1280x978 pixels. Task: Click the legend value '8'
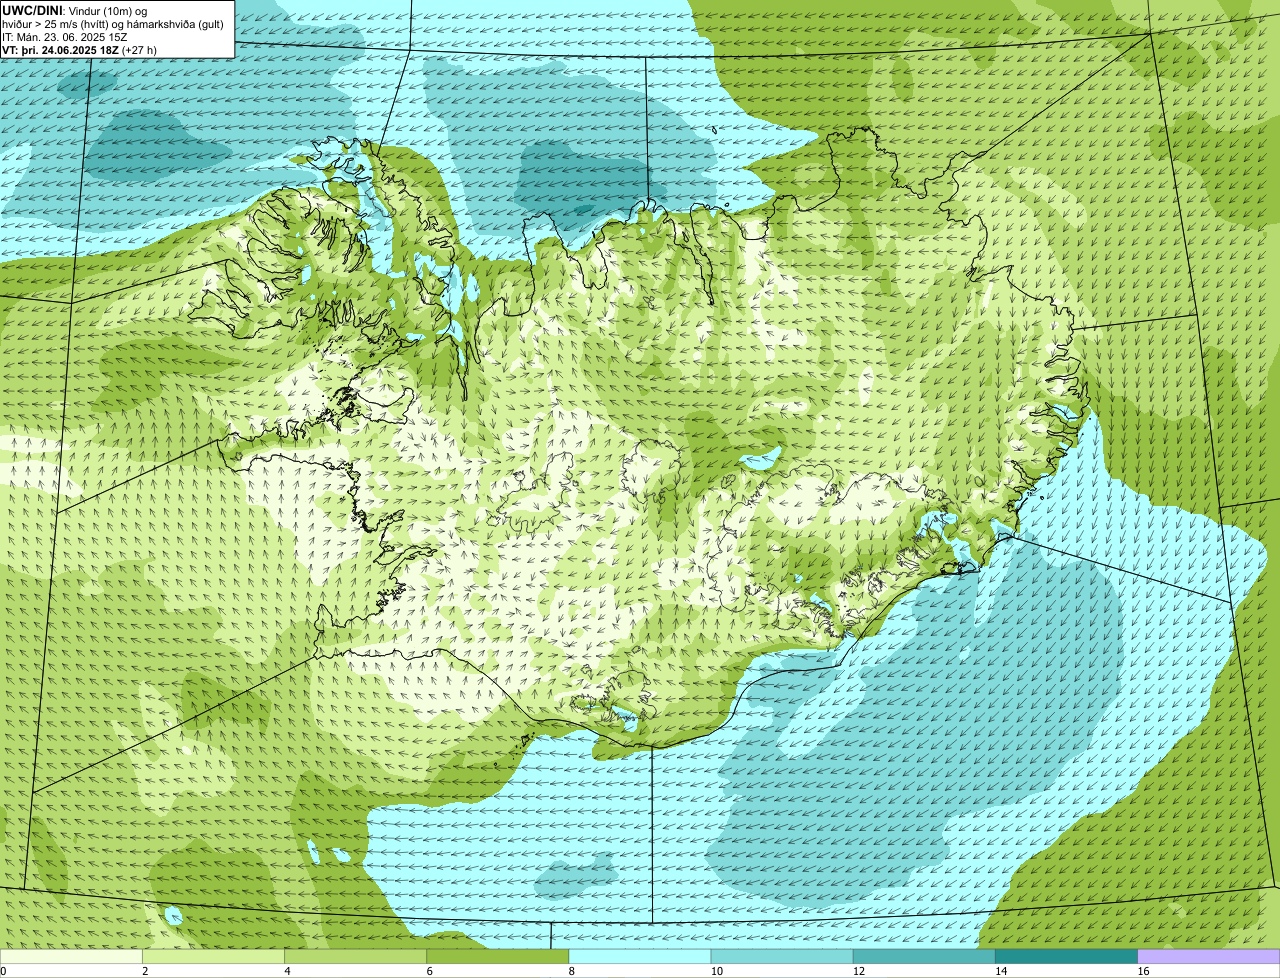click(x=572, y=971)
